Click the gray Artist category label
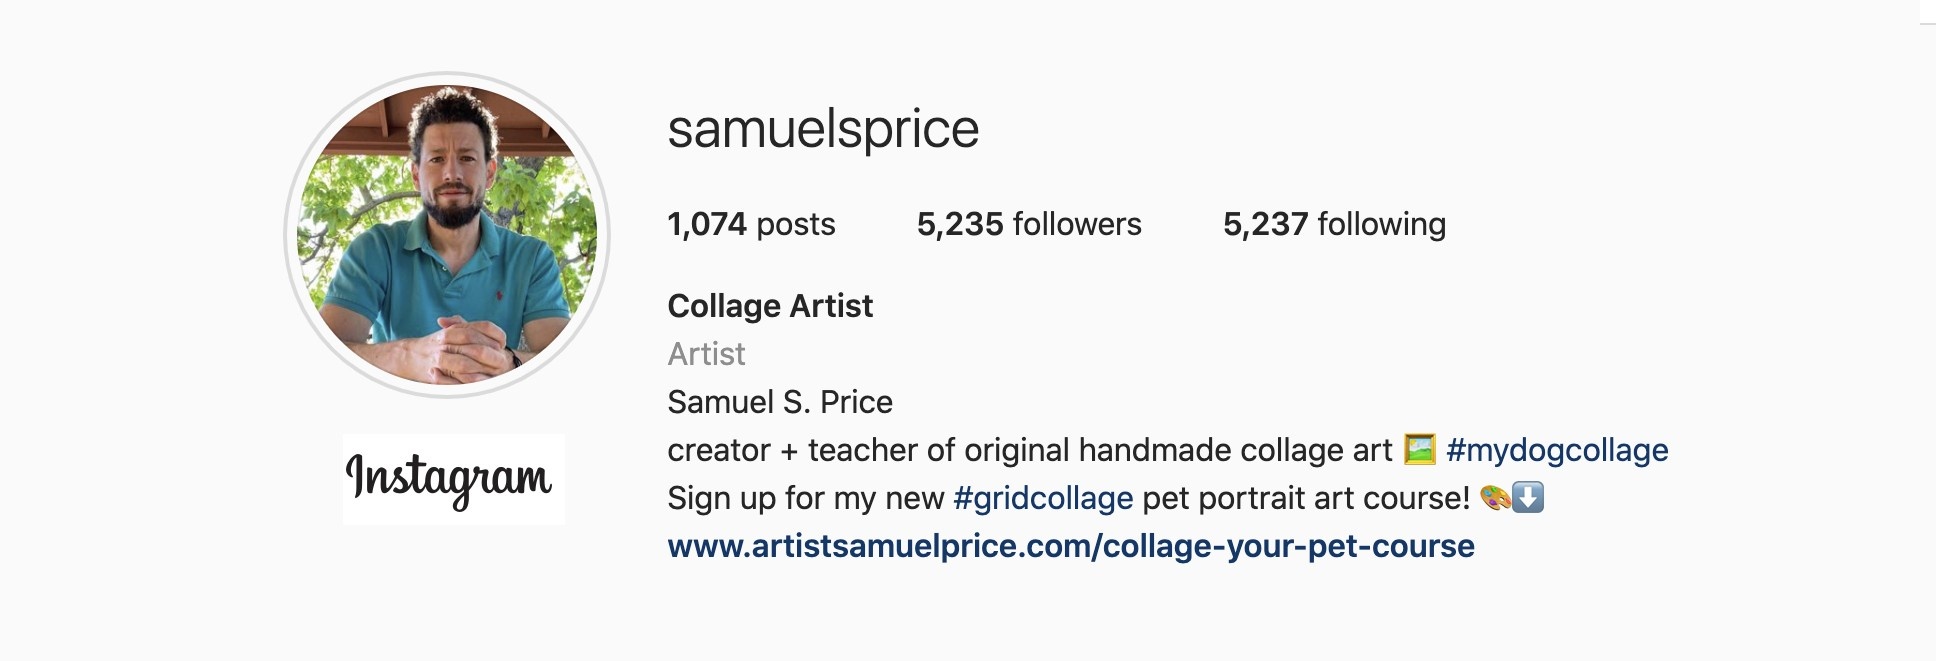The height and width of the screenshot is (661, 1936). pos(706,354)
